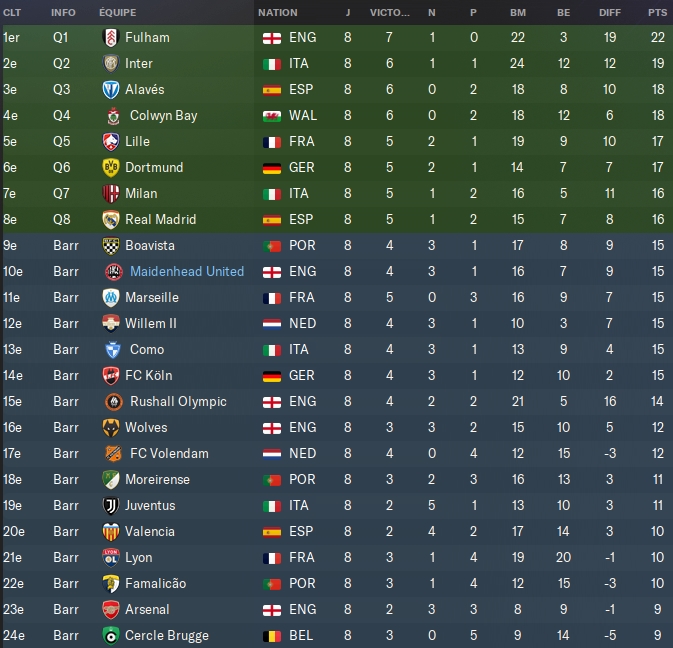The height and width of the screenshot is (648, 673).
Task: Sort by the DIFF column header
Action: point(609,13)
